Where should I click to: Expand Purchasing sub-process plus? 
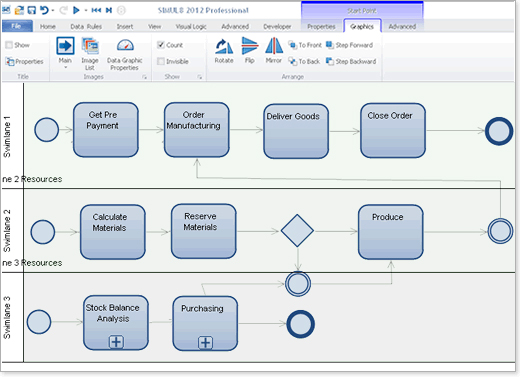point(206,343)
